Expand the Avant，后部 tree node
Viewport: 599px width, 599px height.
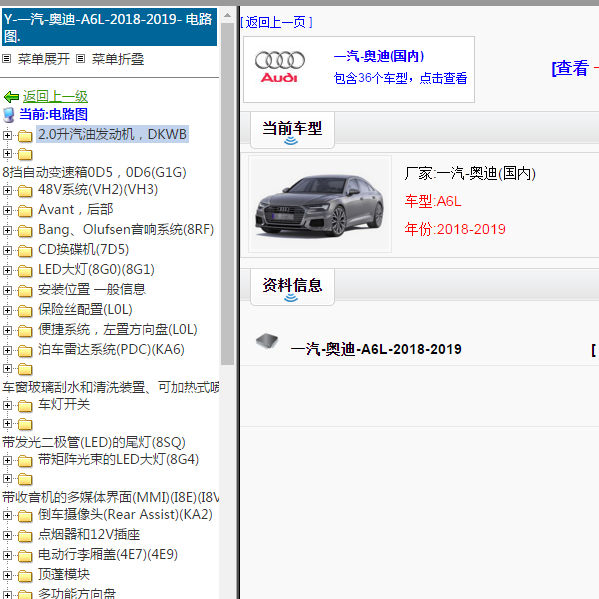(x=7, y=210)
